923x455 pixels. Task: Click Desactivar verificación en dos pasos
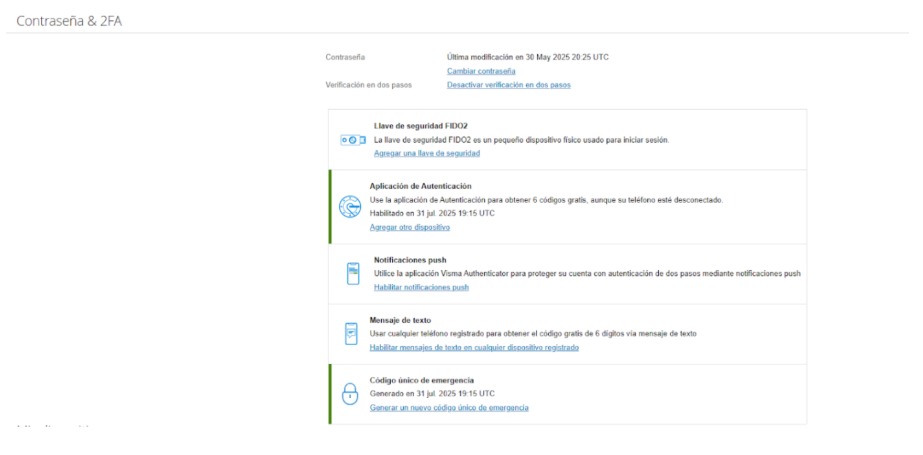pos(509,85)
